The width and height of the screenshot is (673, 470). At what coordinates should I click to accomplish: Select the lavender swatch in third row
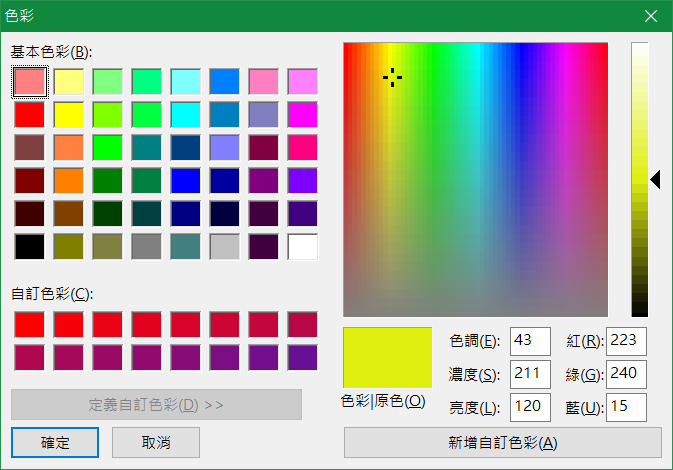click(224, 148)
